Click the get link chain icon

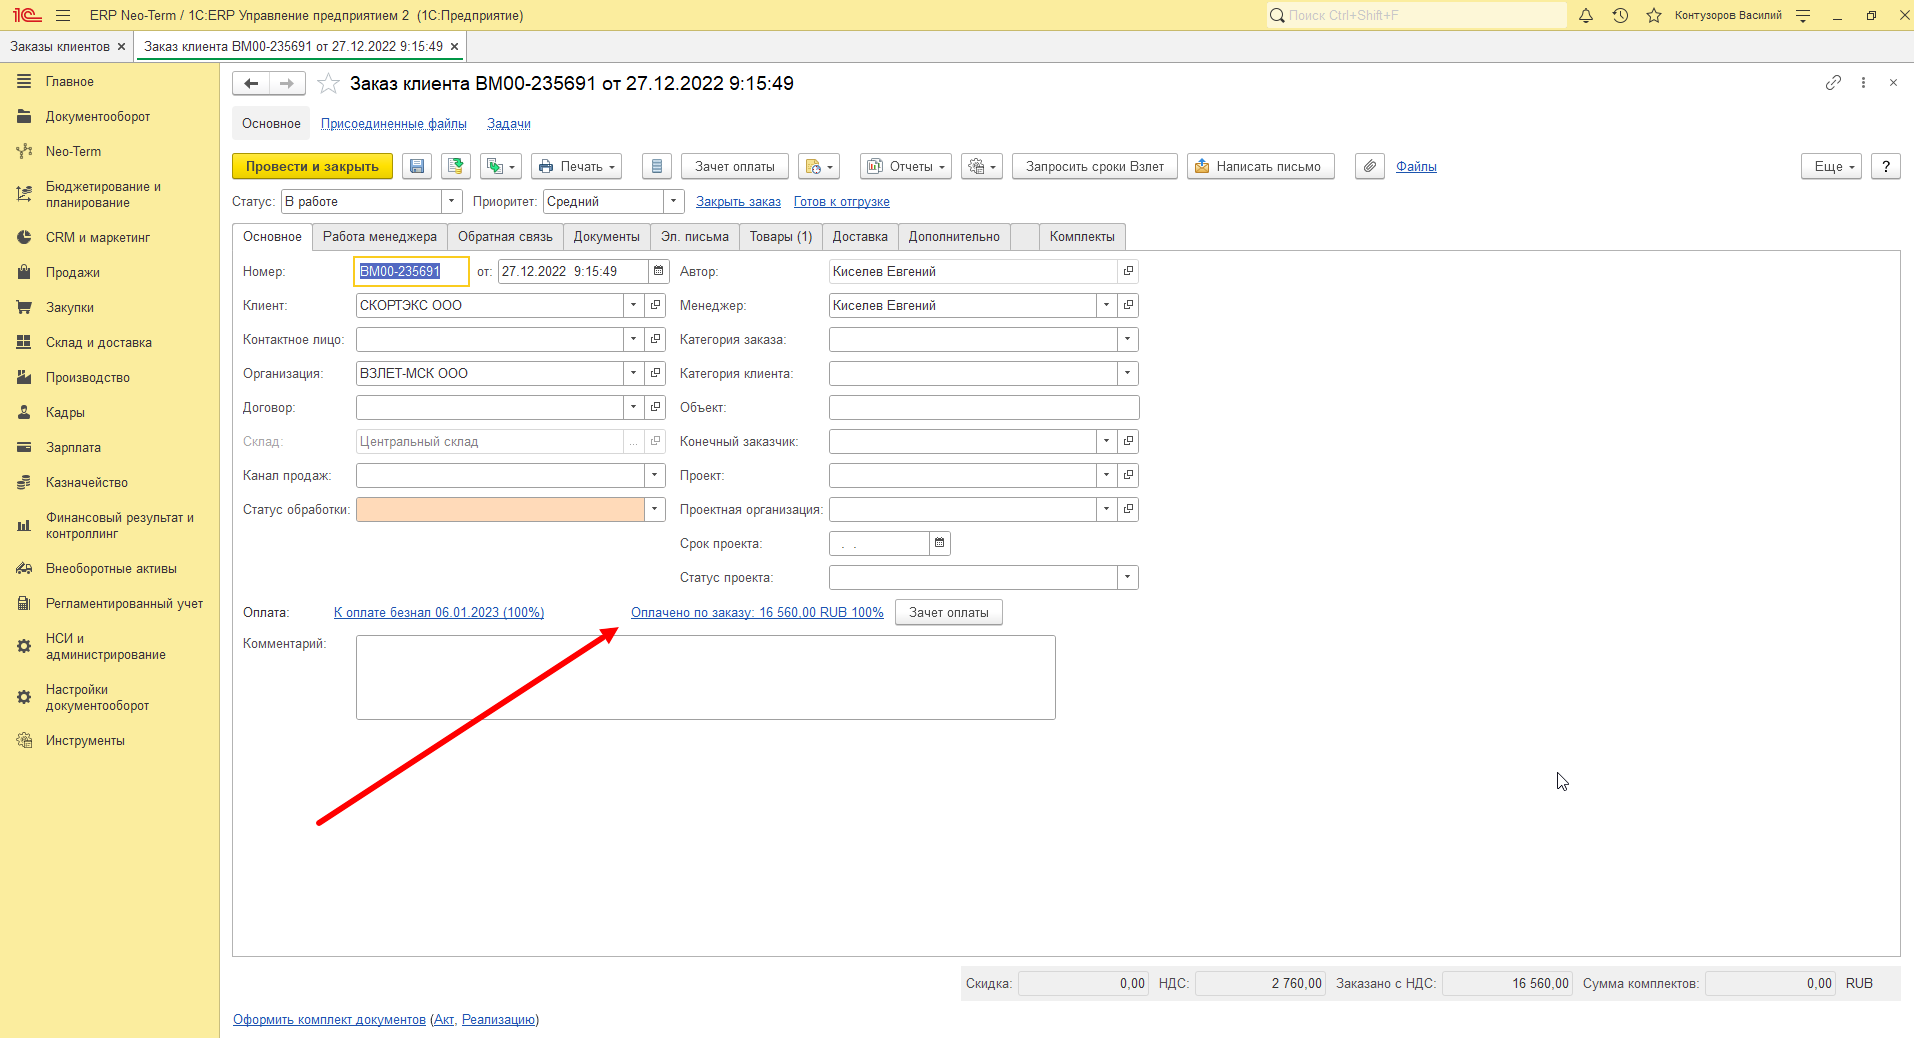1833,83
